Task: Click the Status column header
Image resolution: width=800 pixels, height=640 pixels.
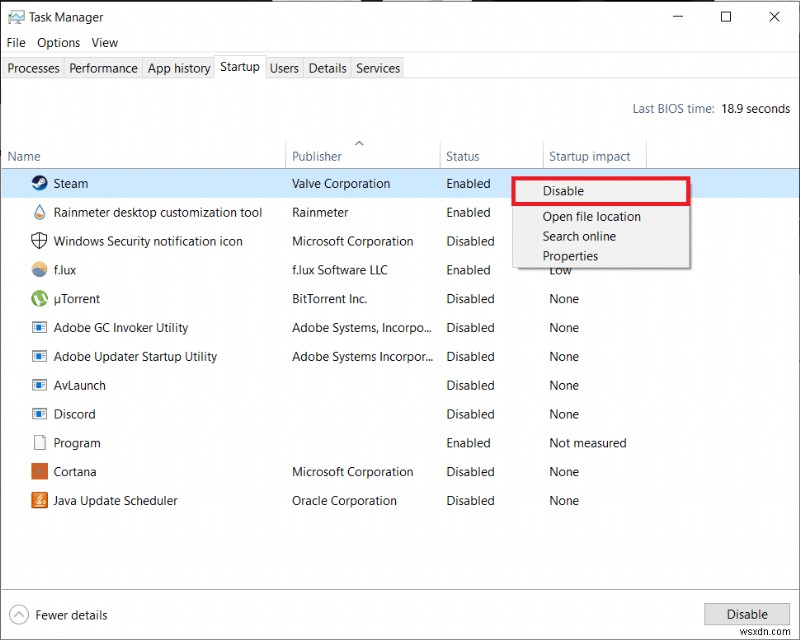Action: (463, 156)
